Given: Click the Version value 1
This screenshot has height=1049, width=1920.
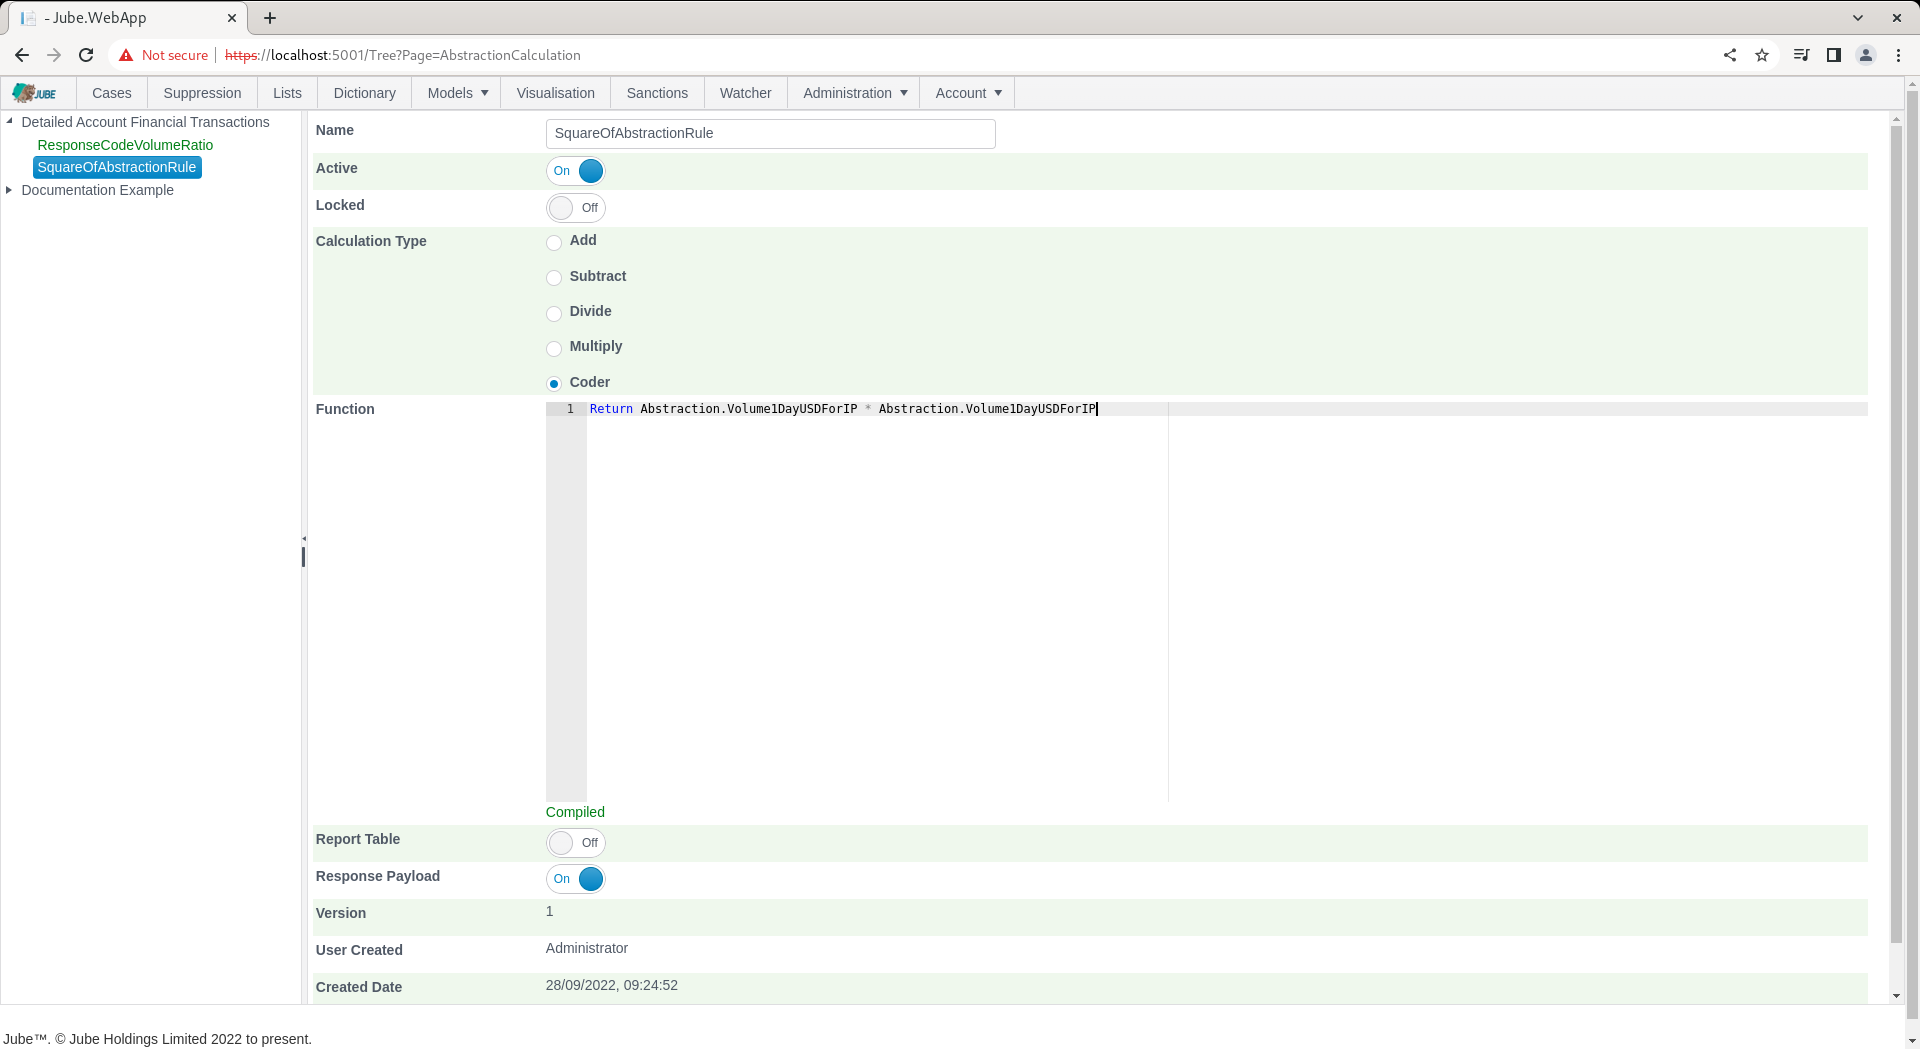Looking at the screenshot, I should tap(549, 911).
